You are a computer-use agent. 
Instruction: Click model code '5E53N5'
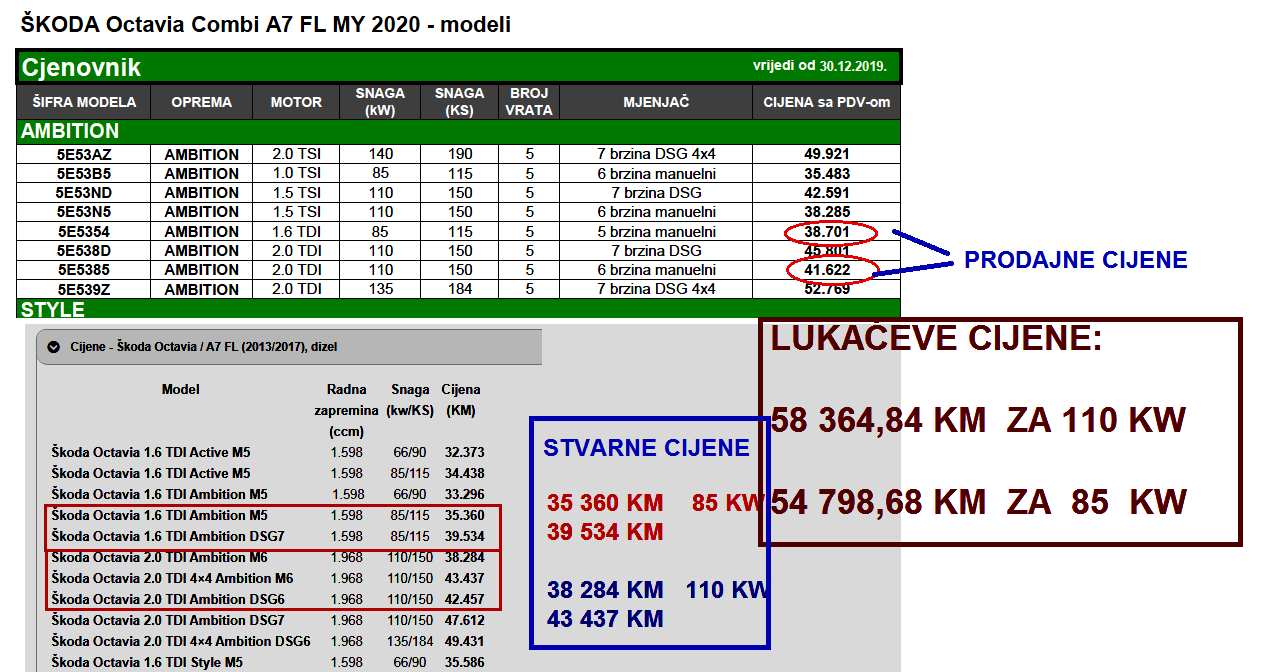click(84, 212)
